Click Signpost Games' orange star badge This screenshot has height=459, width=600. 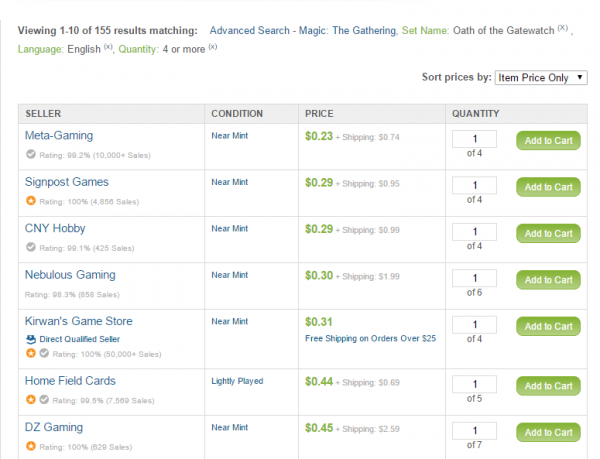pos(30,201)
